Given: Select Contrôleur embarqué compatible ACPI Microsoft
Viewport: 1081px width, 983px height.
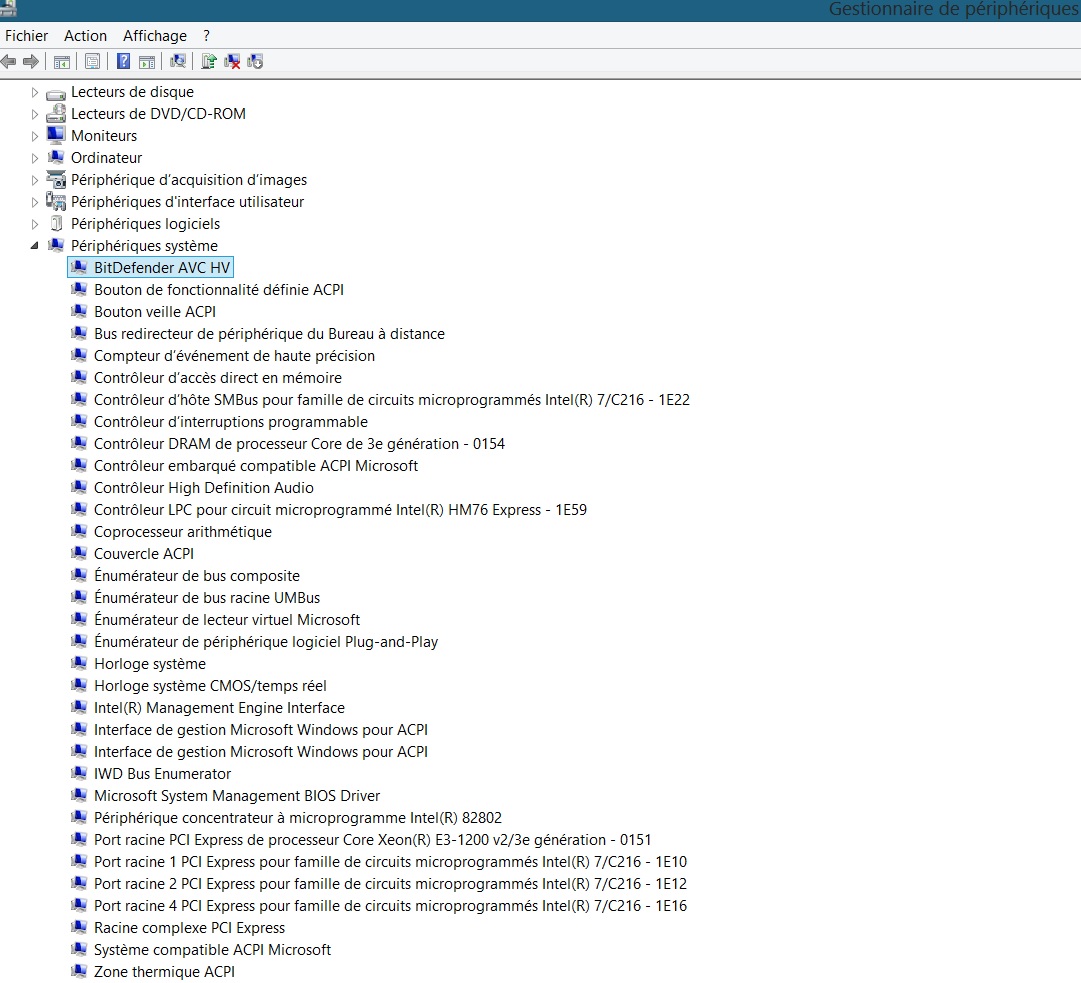Looking at the screenshot, I should (x=256, y=466).
